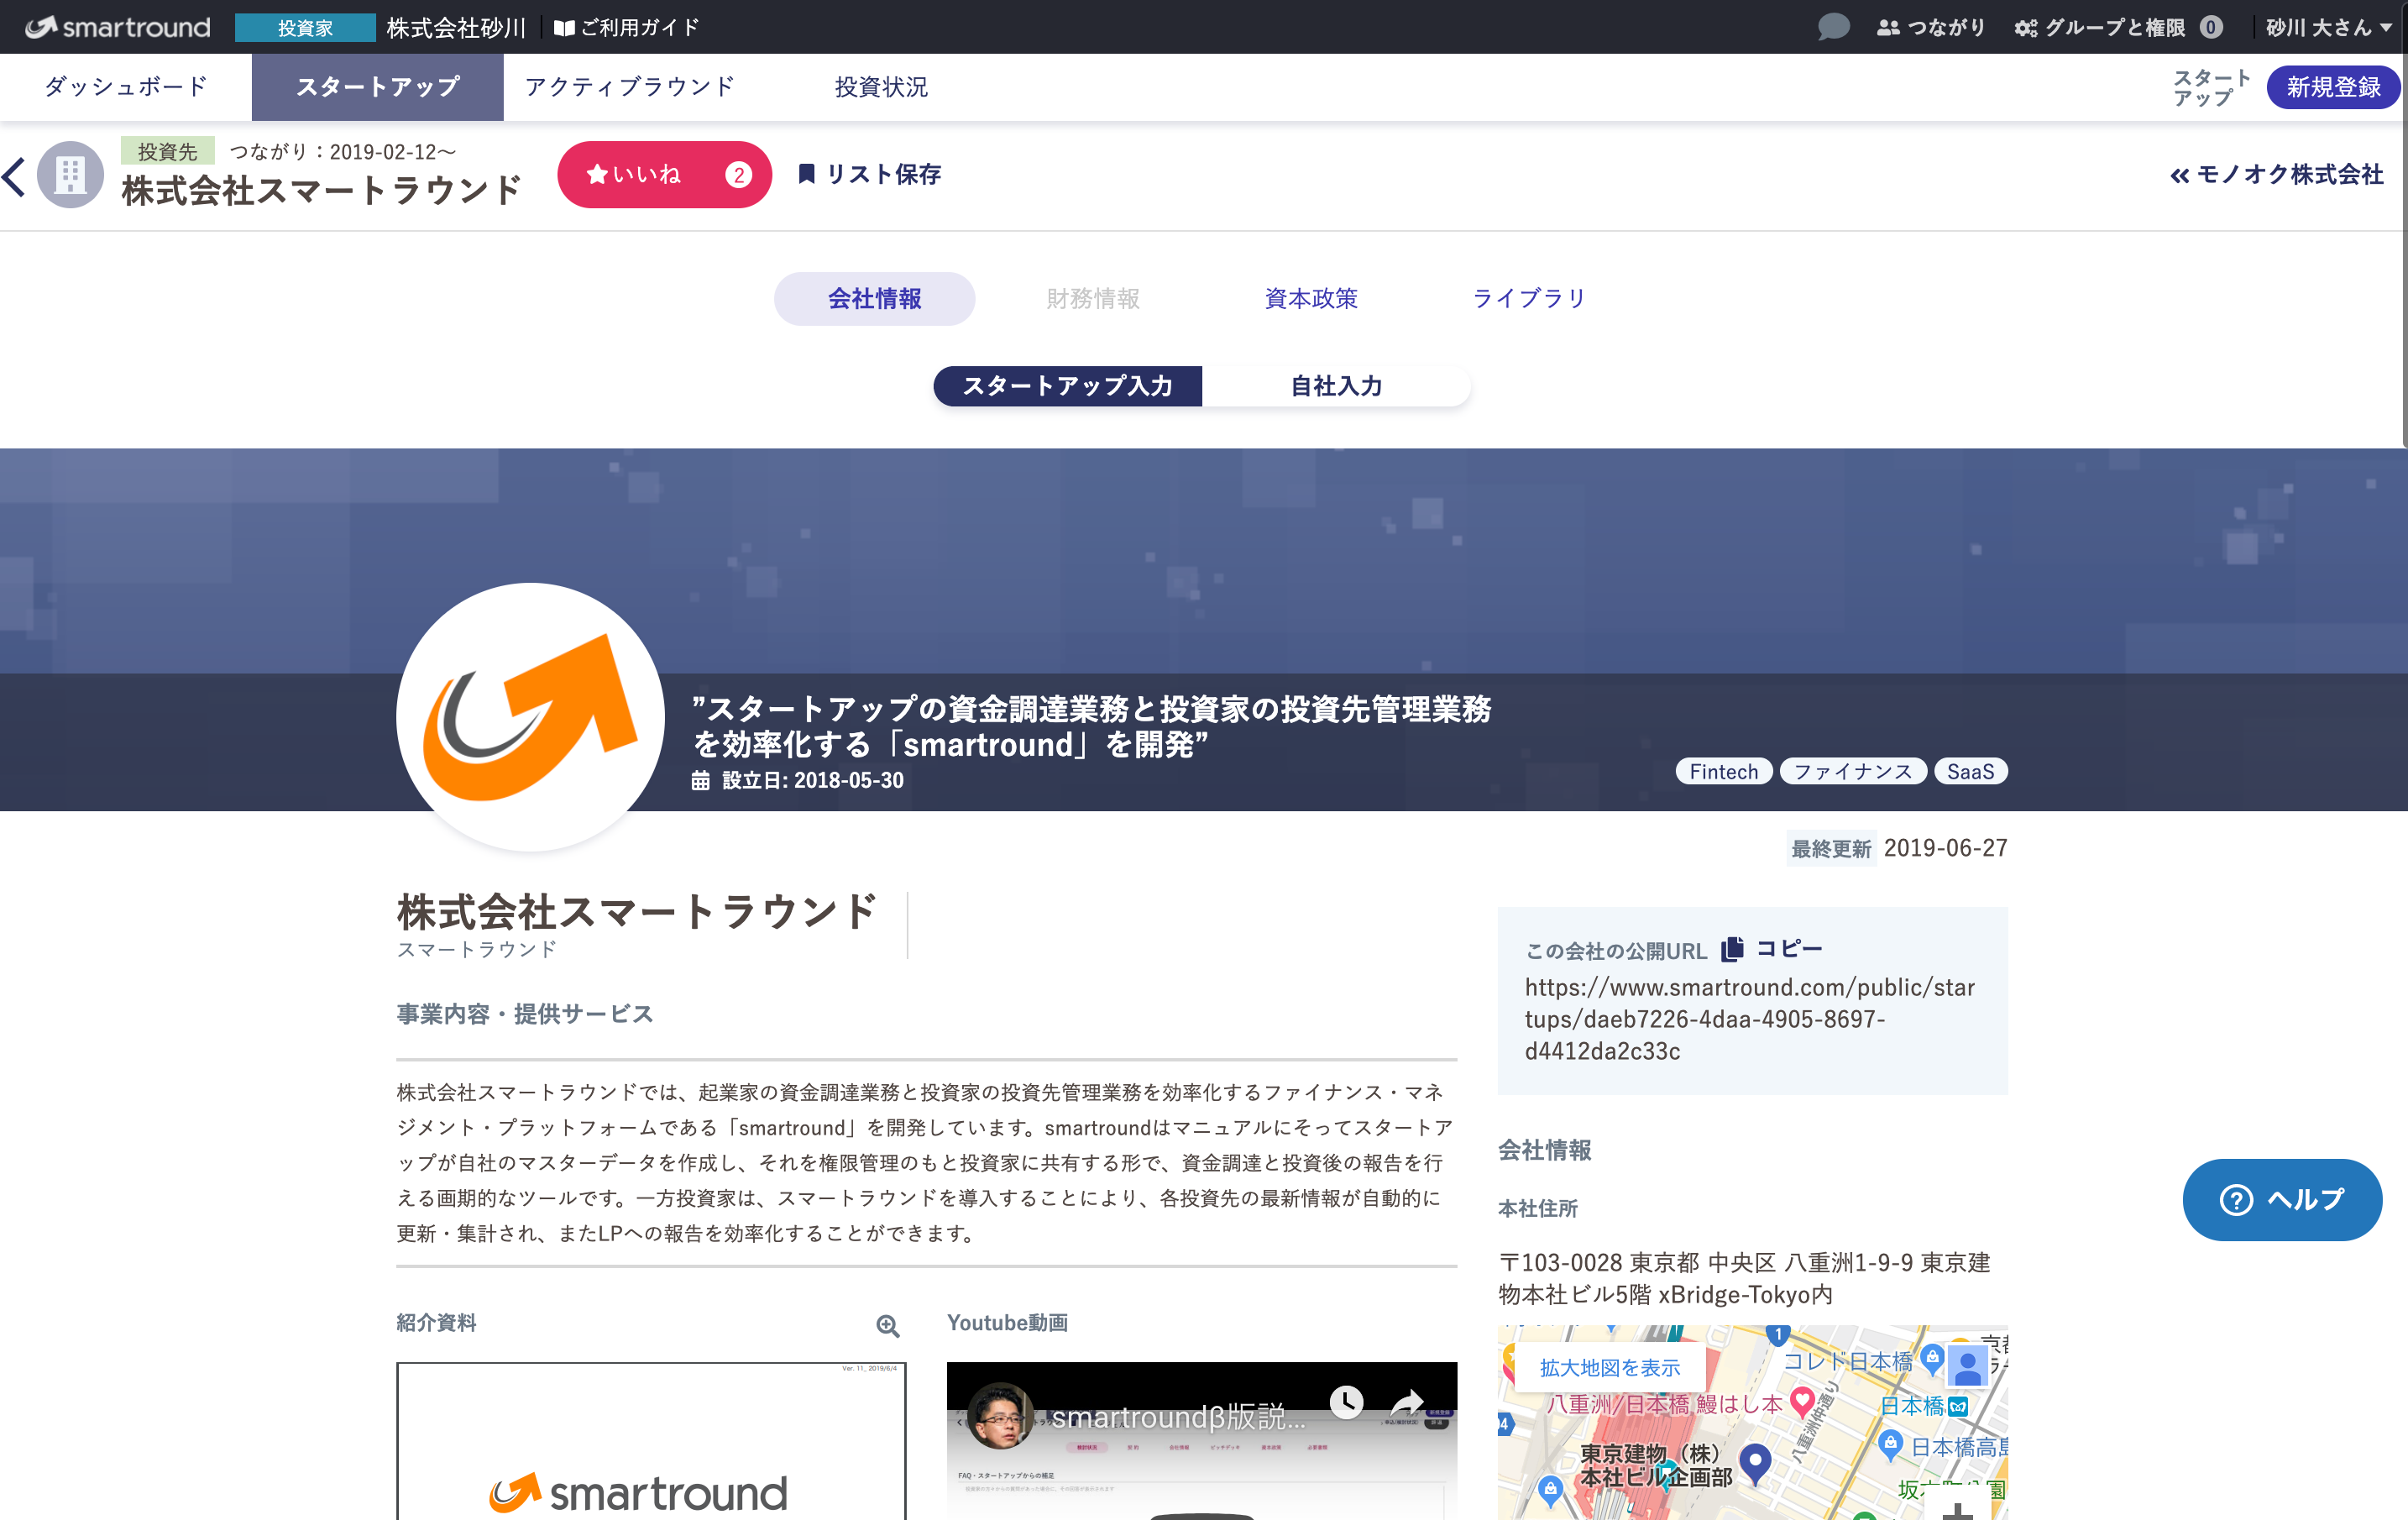2408x1520 pixels.
Task: Click the 投資家 role badge
Action: click(305, 27)
